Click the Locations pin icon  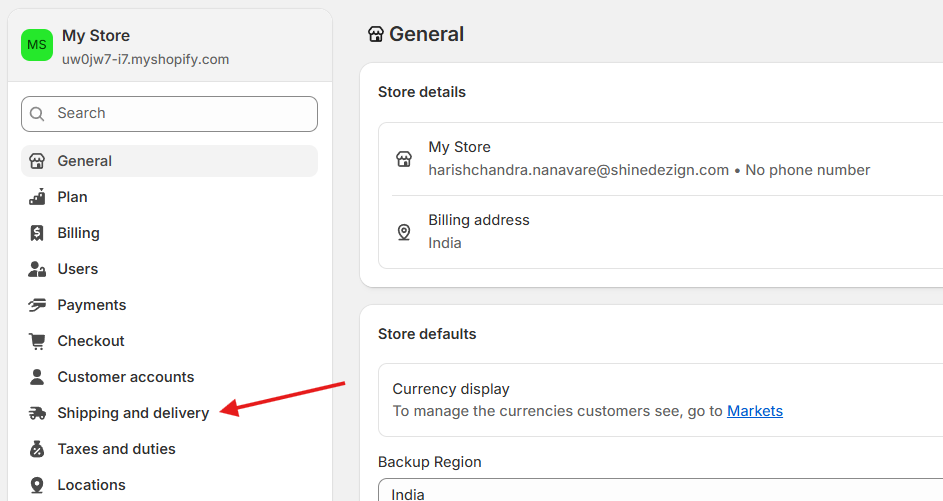[37, 485]
